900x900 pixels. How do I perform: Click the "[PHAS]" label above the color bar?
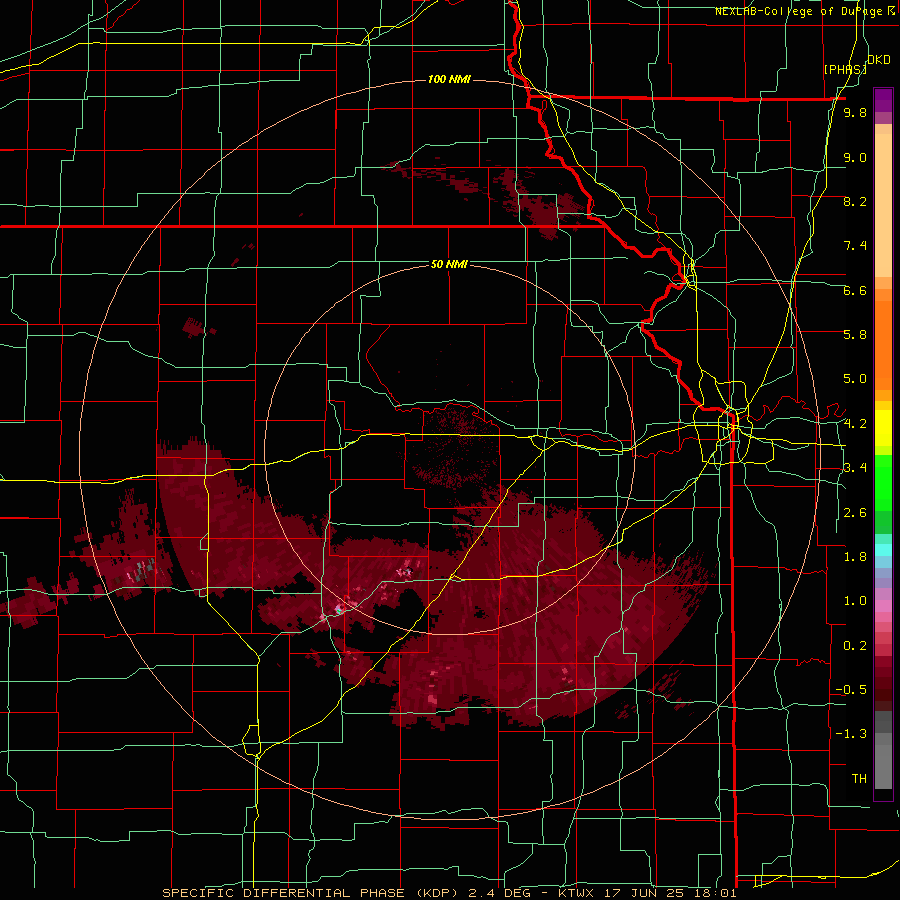pyautogui.click(x=845, y=69)
